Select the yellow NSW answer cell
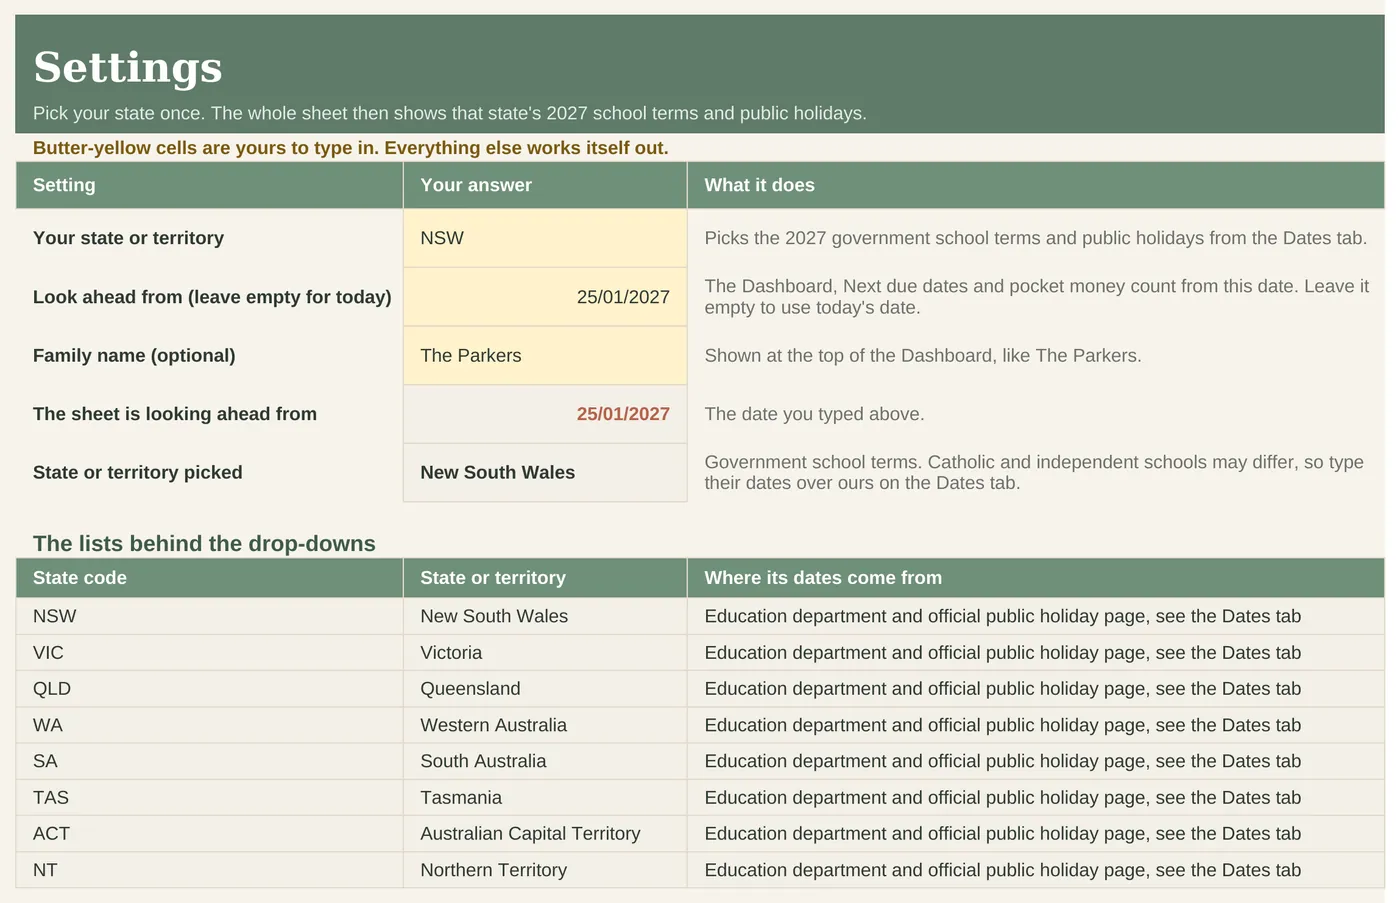 pyautogui.click(x=545, y=238)
